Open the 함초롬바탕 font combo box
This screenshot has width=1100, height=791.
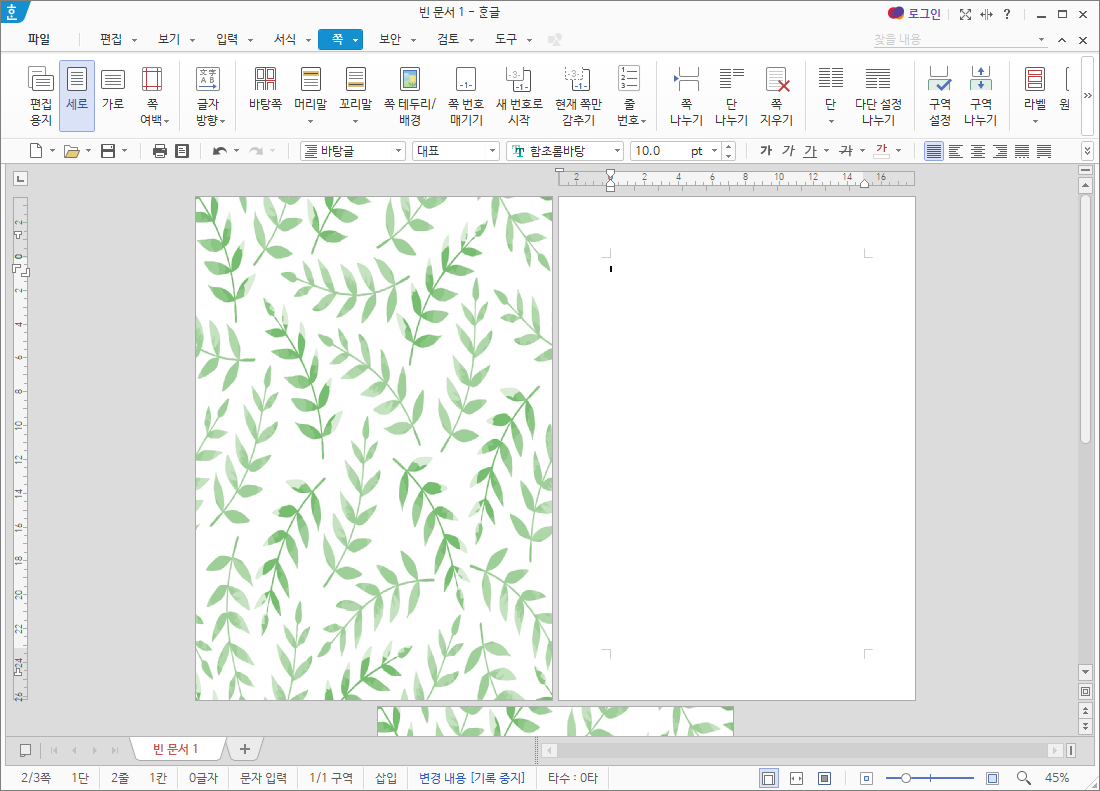(x=565, y=151)
